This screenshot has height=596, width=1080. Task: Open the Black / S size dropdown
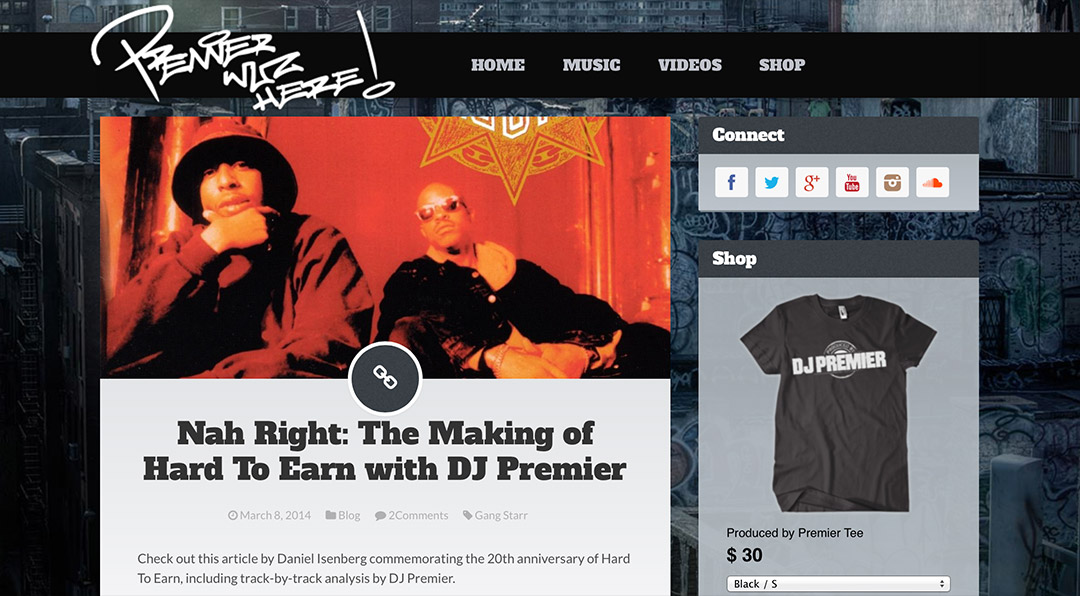click(838, 584)
